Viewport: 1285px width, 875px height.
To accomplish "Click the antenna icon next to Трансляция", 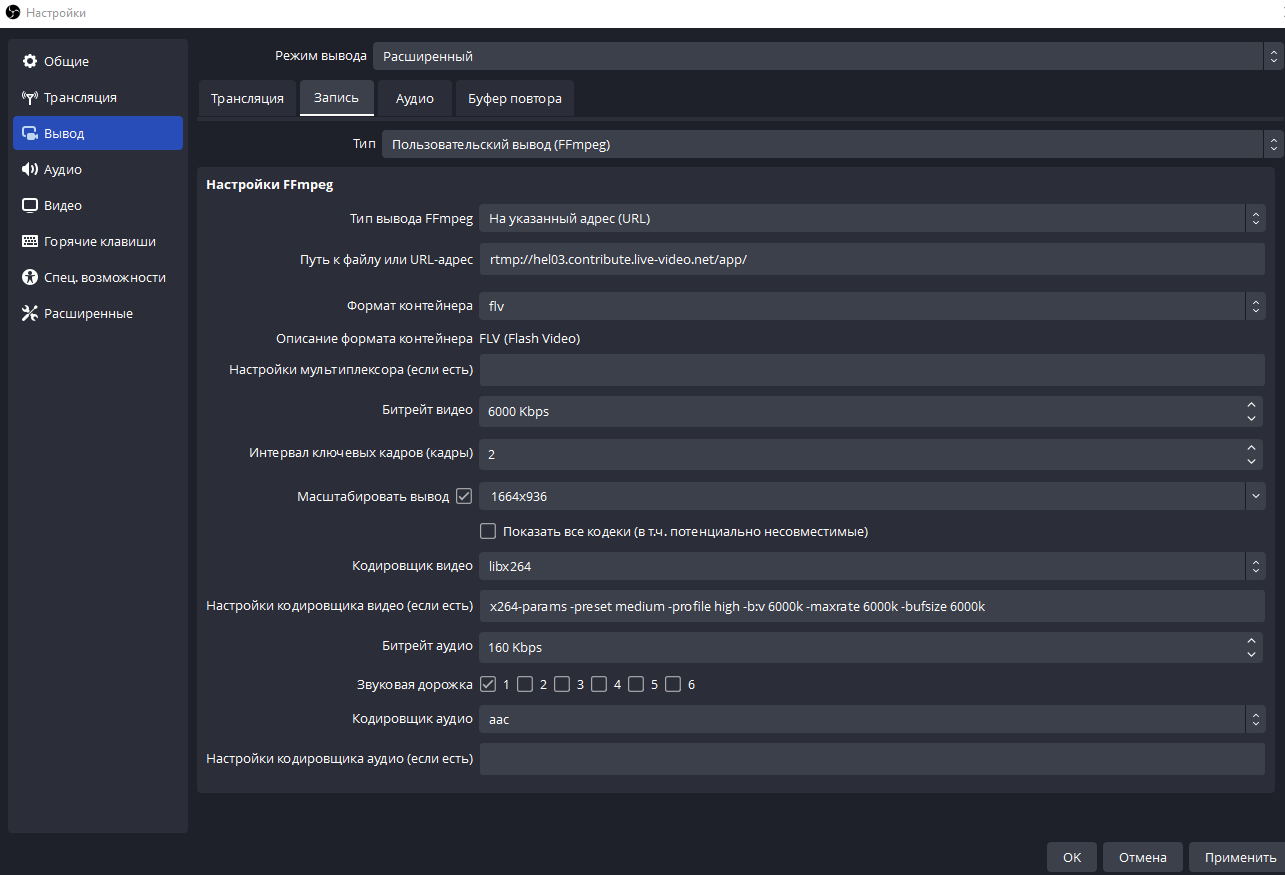I will click(30, 98).
